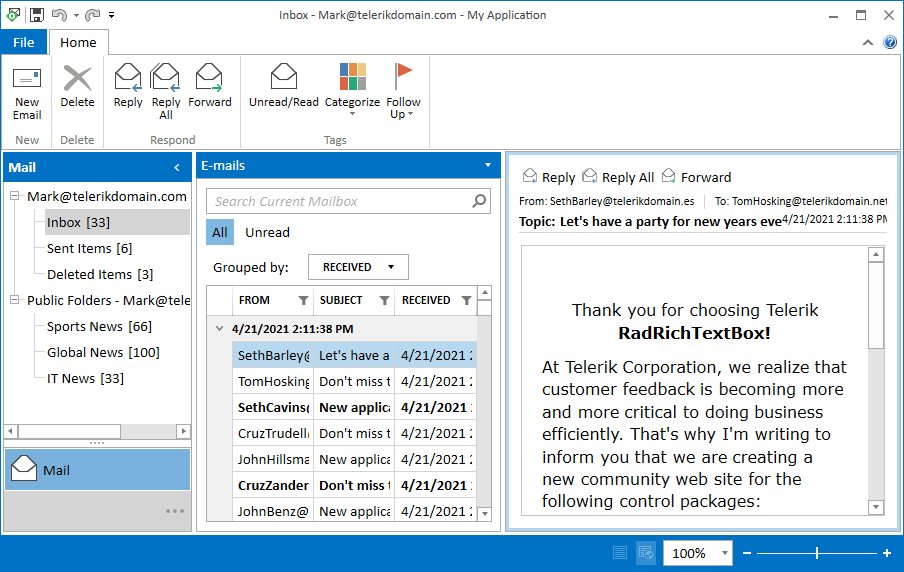The width and height of the screenshot is (904, 572).
Task: Toggle Unread/Read for the message
Action: pos(284,86)
